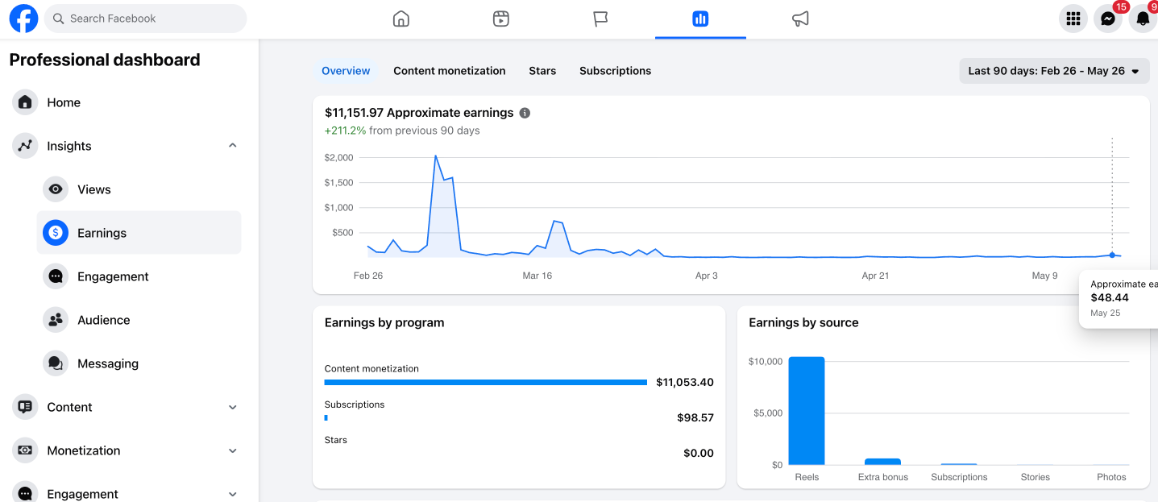Click the Views eye icon
Viewport: 1158px width, 502px height.
coord(55,190)
